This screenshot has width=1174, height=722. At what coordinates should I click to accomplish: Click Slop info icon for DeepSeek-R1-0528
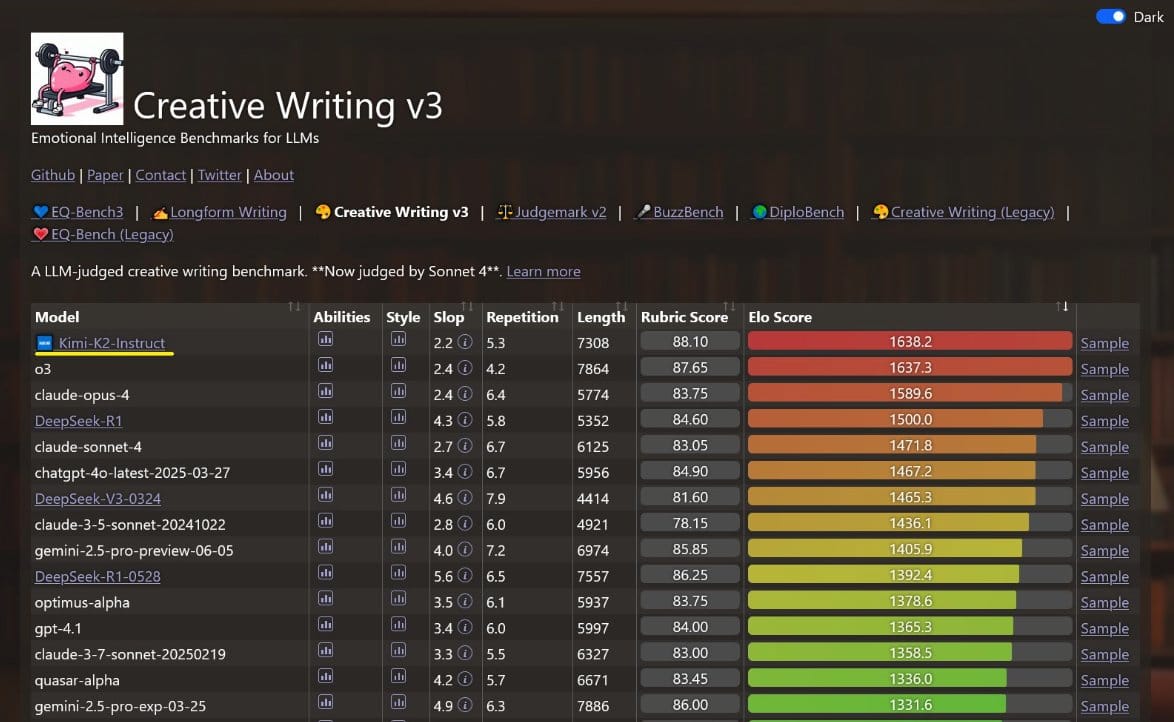(x=465, y=576)
